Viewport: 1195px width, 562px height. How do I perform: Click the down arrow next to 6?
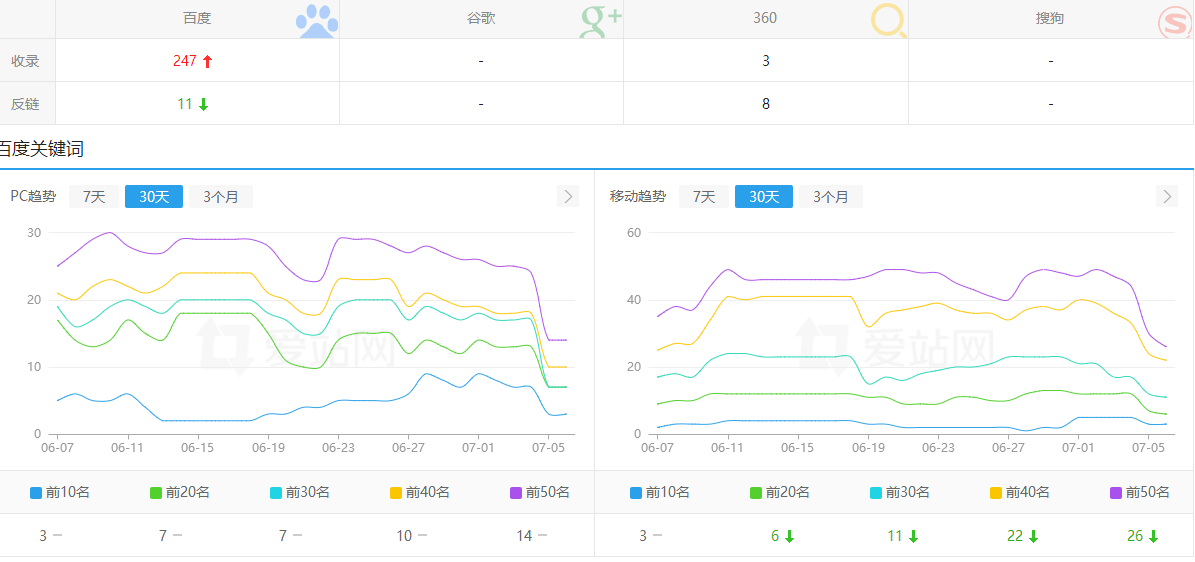(x=790, y=537)
